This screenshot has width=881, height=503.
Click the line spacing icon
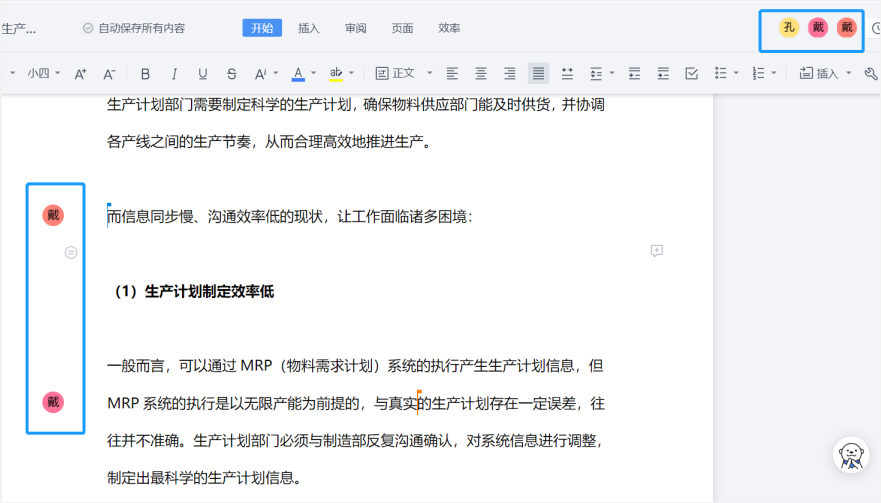[596, 74]
